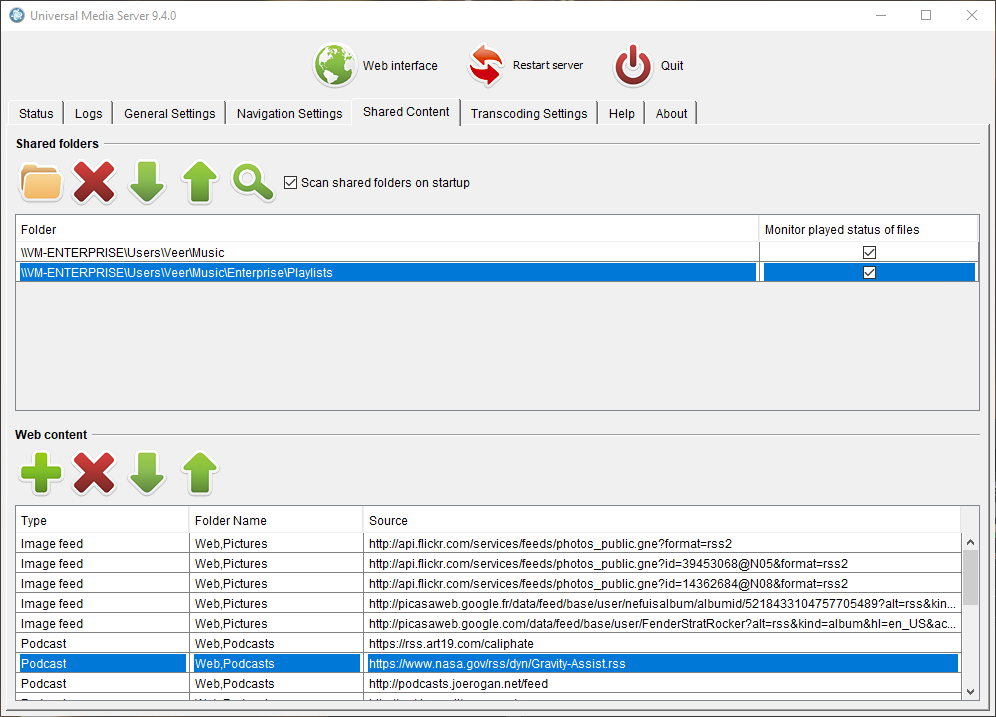Click the Quit power icon

point(633,65)
